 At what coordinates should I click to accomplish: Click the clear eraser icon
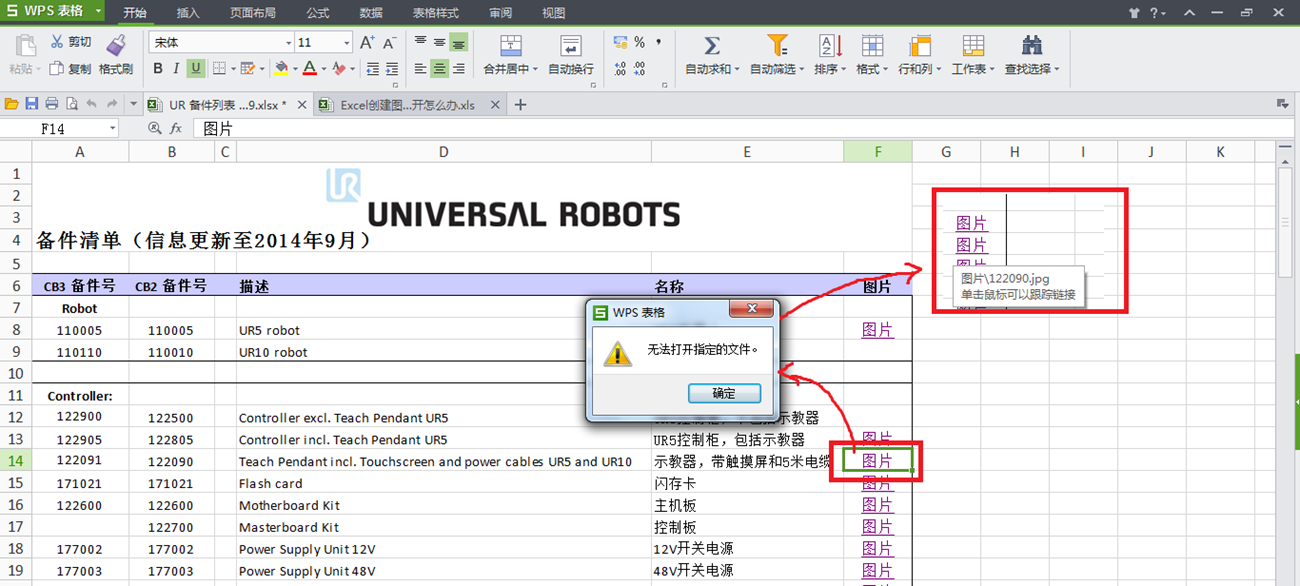click(339, 69)
